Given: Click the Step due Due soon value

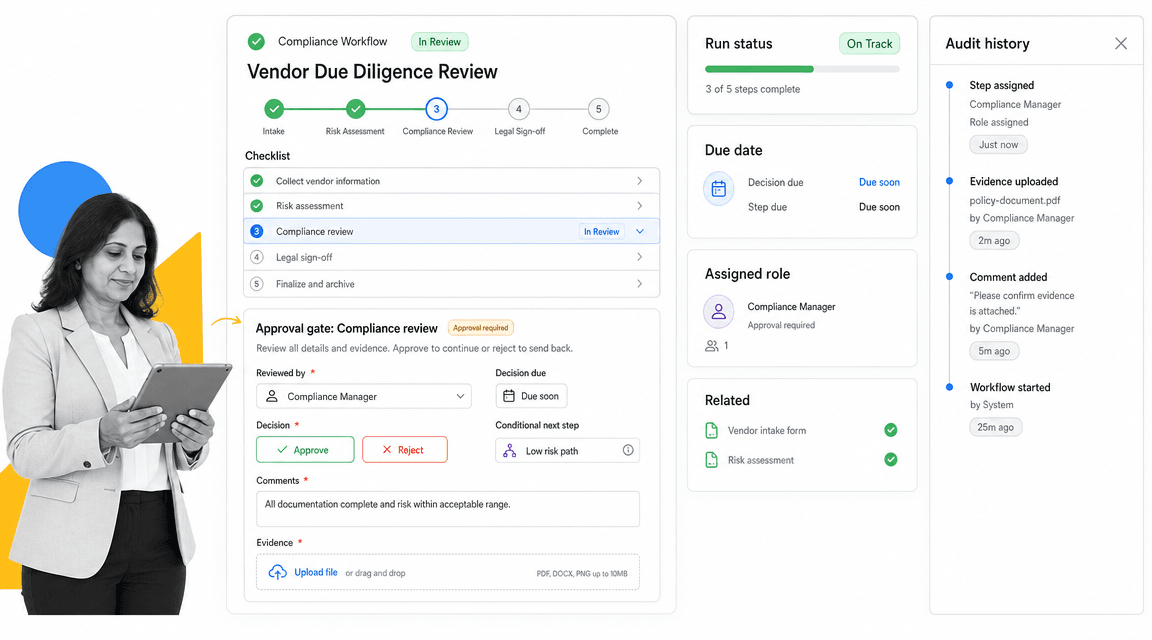Looking at the screenshot, I should pos(879,207).
